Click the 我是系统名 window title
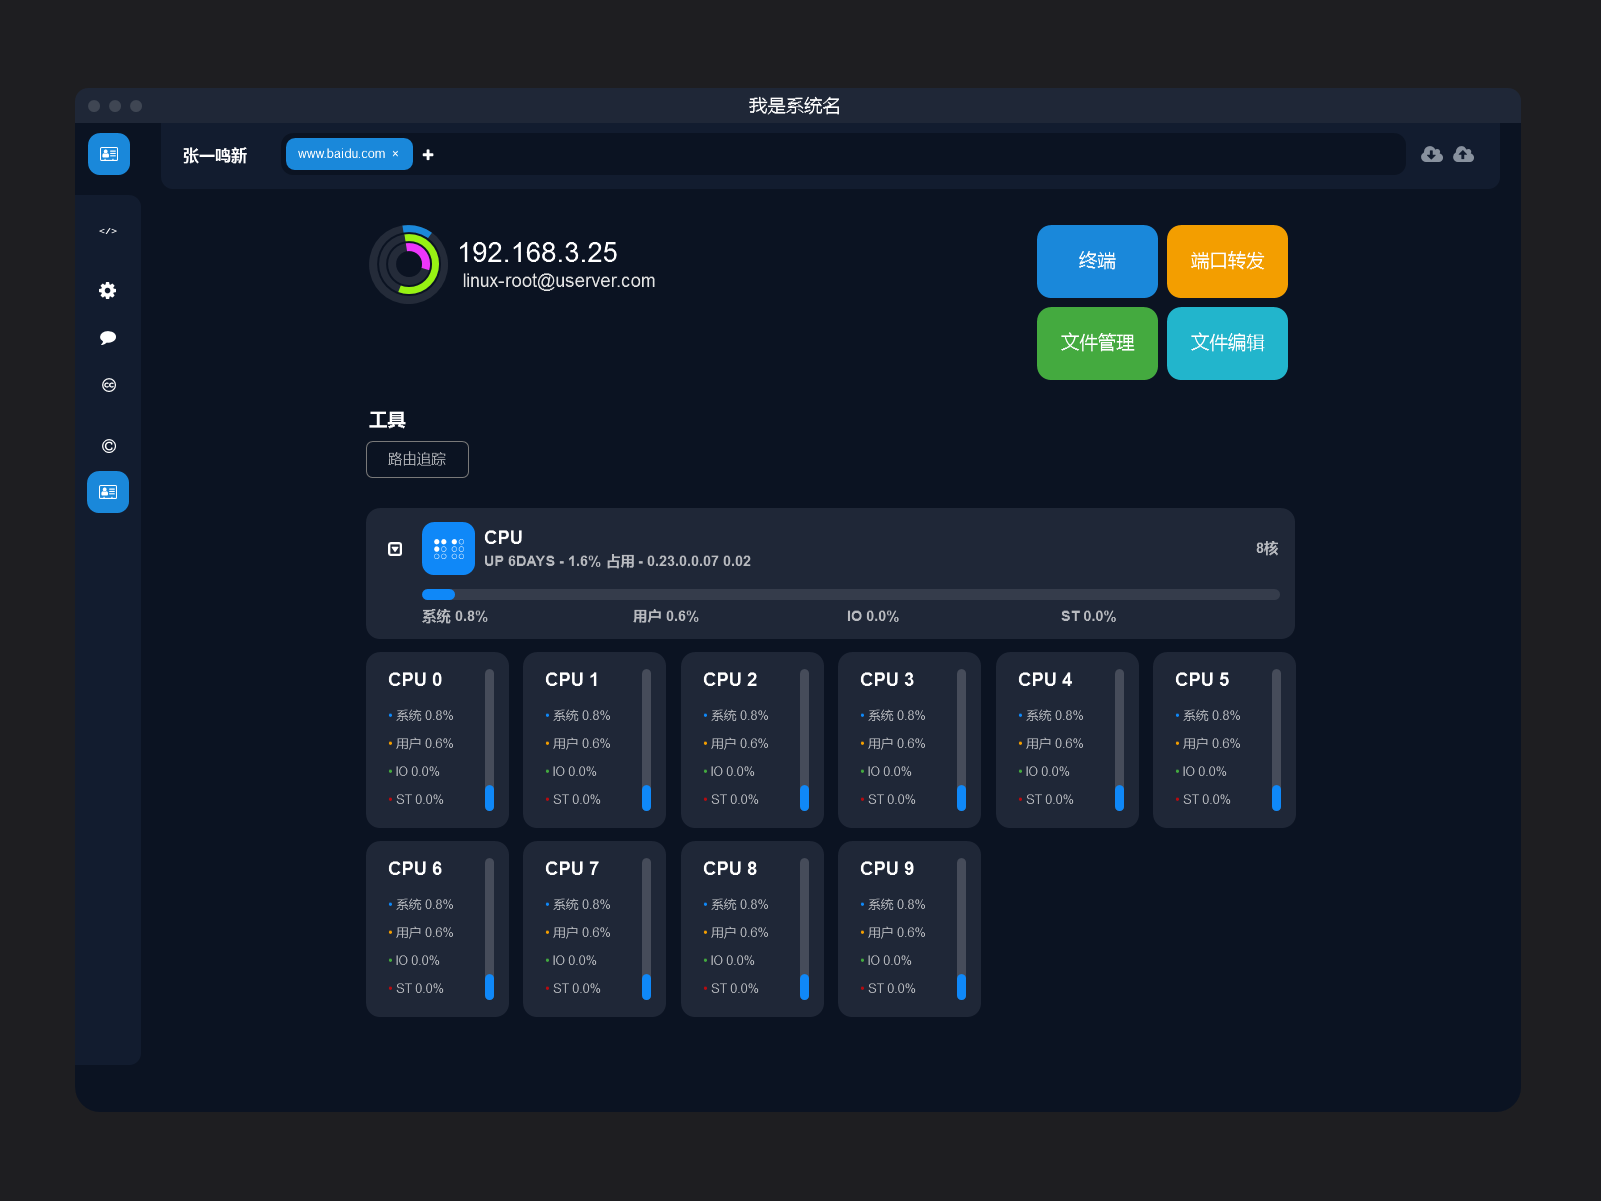 coord(794,106)
